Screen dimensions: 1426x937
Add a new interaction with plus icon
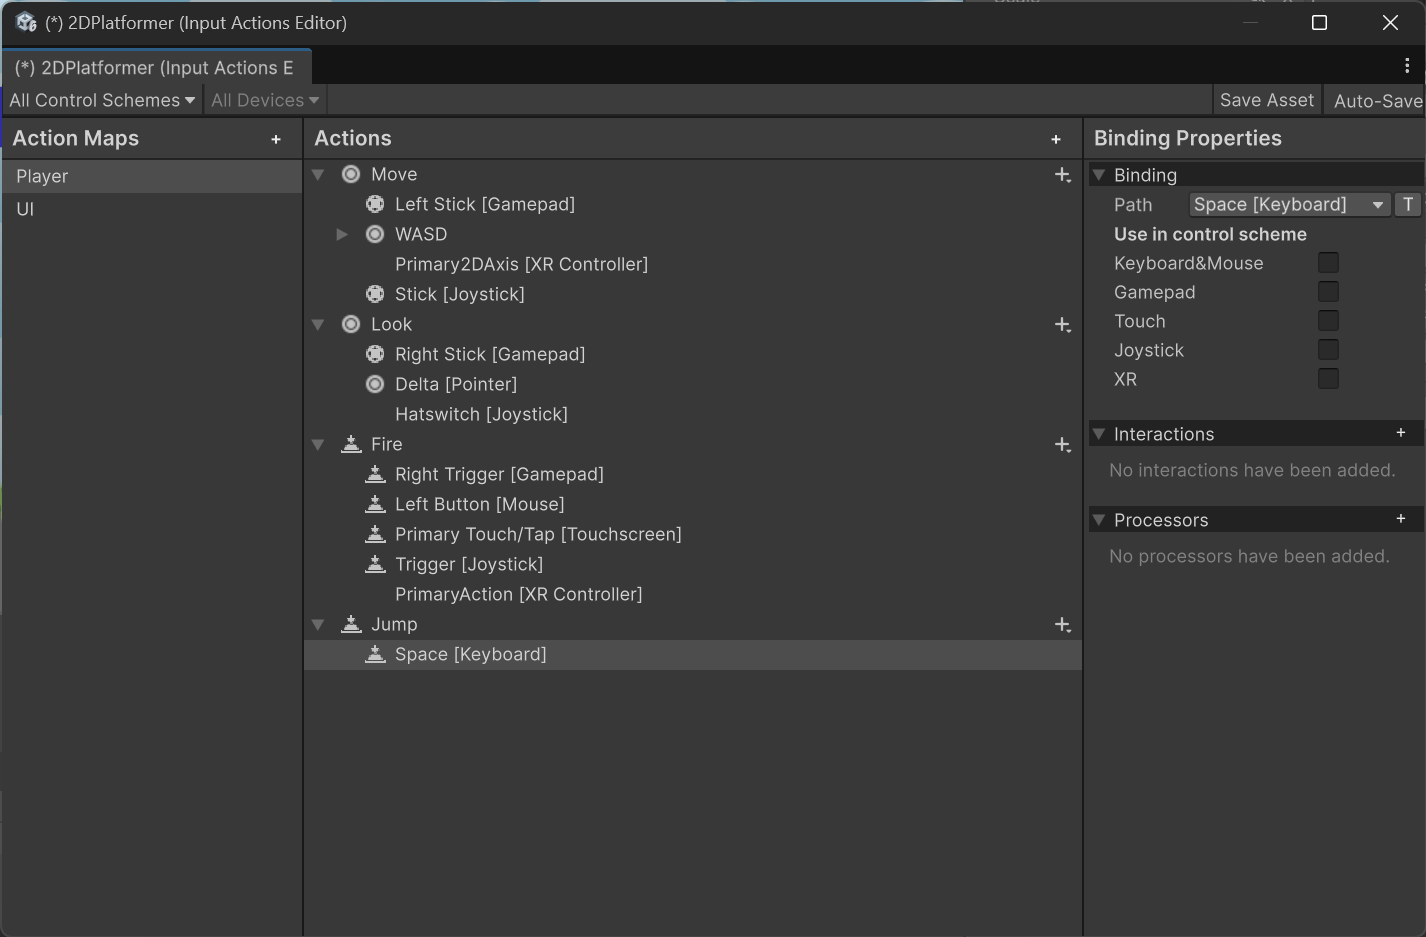[1401, 433]
